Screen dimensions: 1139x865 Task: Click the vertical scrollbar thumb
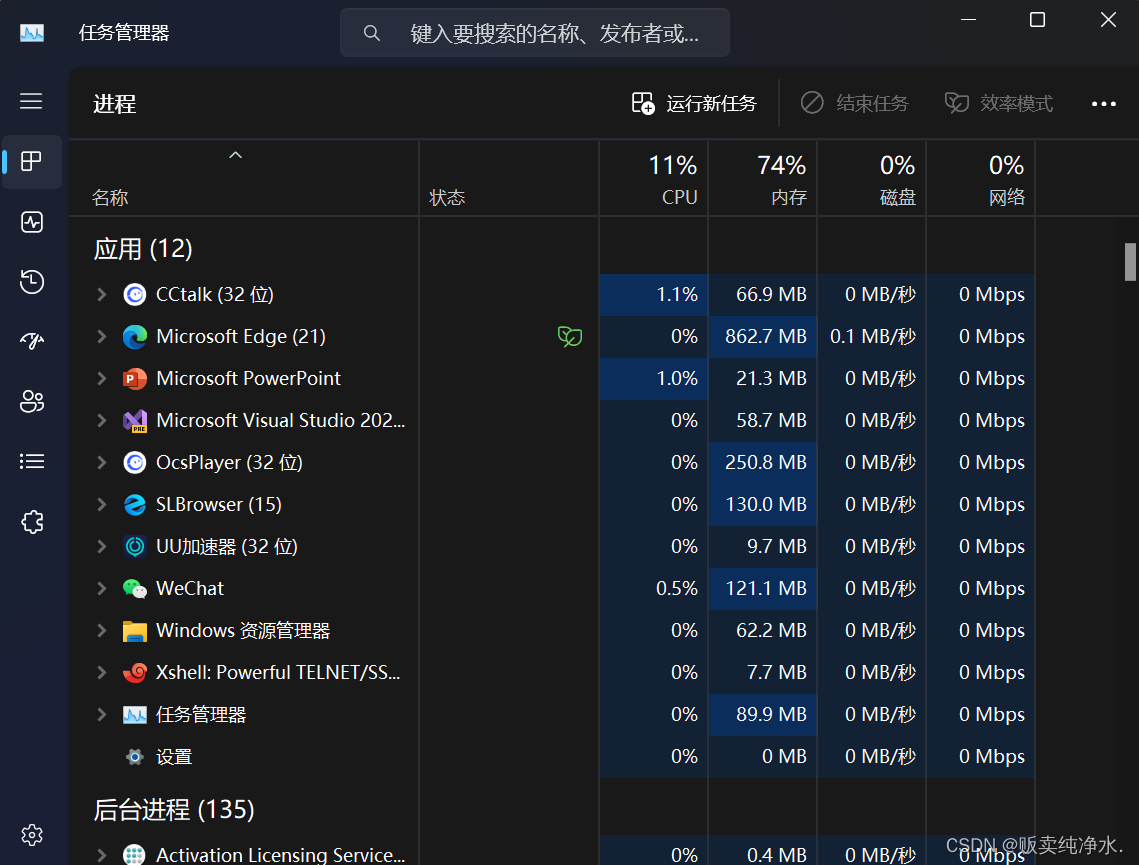(x=1130, y=262)
